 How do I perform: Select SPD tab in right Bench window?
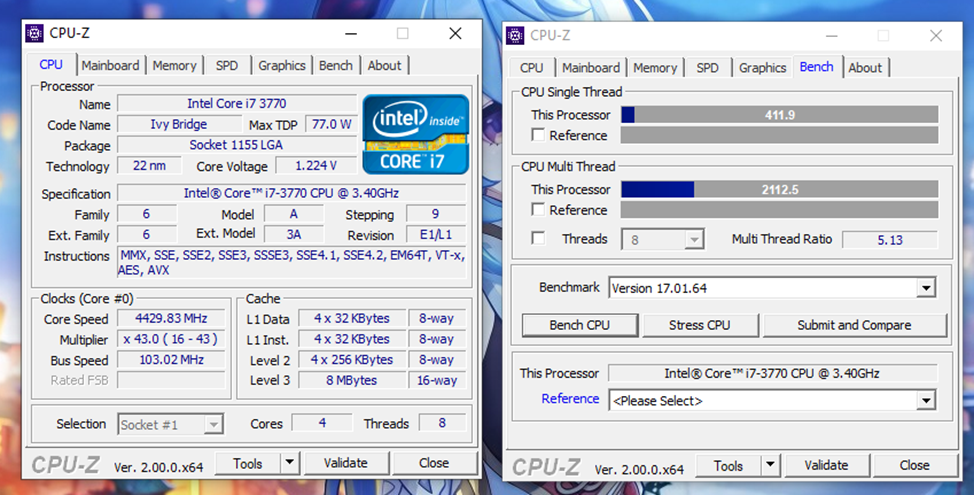[708, 68]
